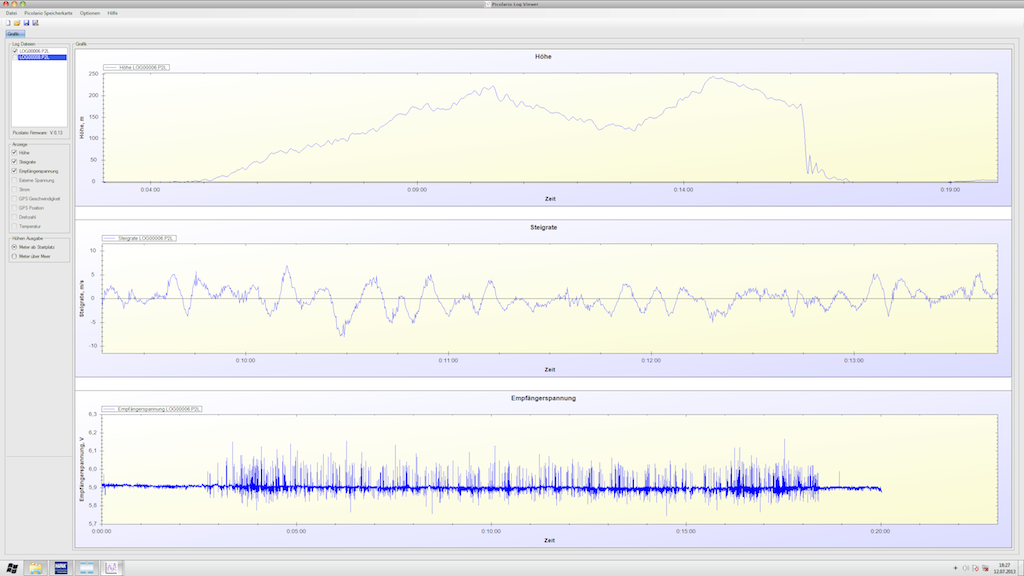Image resolution: width=1024 pixels, height=576 pixels.
Task: Choose 'Meter ab Startplatz' radio option
Action: pyautogui.click(x=14, y=247)
